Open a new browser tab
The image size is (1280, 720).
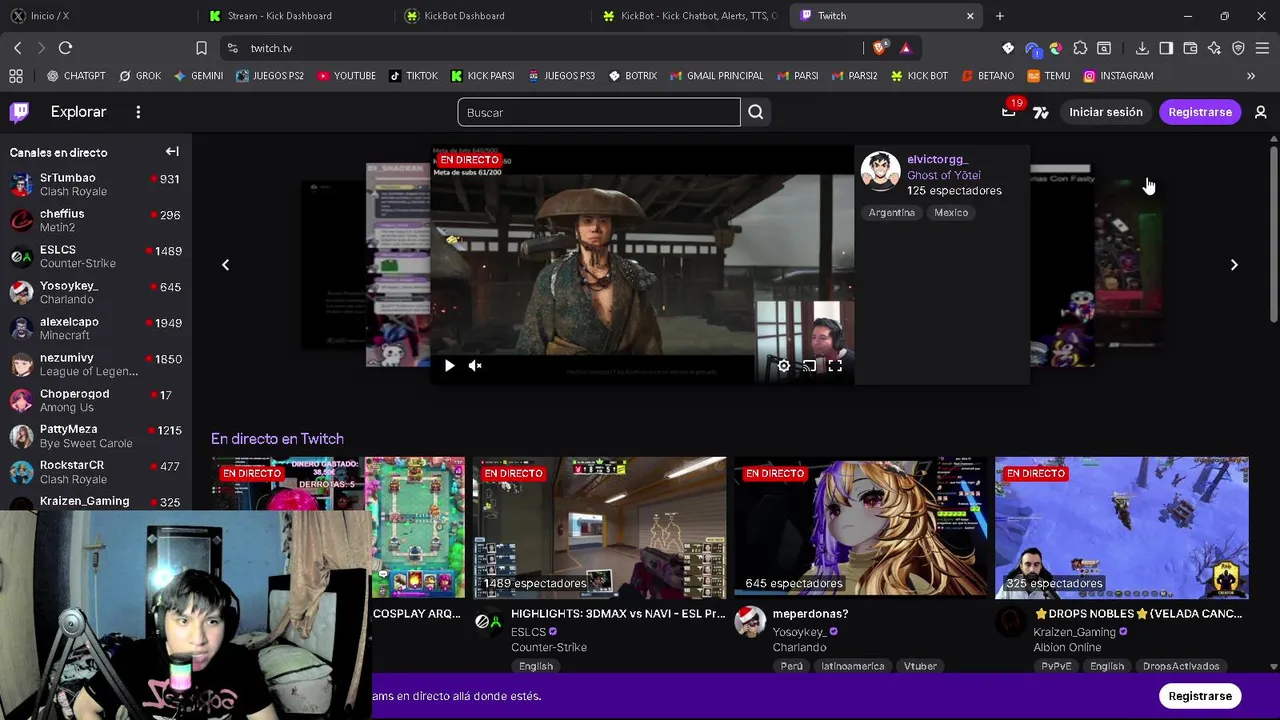1000,16
